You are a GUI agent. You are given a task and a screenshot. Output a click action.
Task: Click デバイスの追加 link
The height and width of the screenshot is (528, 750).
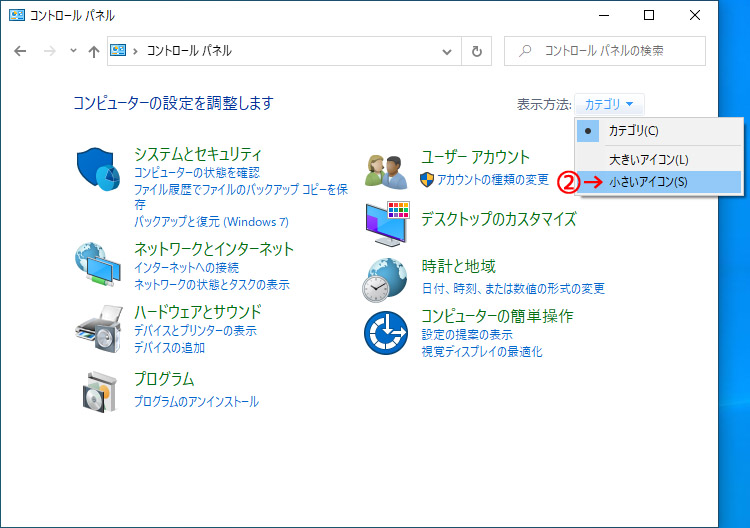point(169,348)
